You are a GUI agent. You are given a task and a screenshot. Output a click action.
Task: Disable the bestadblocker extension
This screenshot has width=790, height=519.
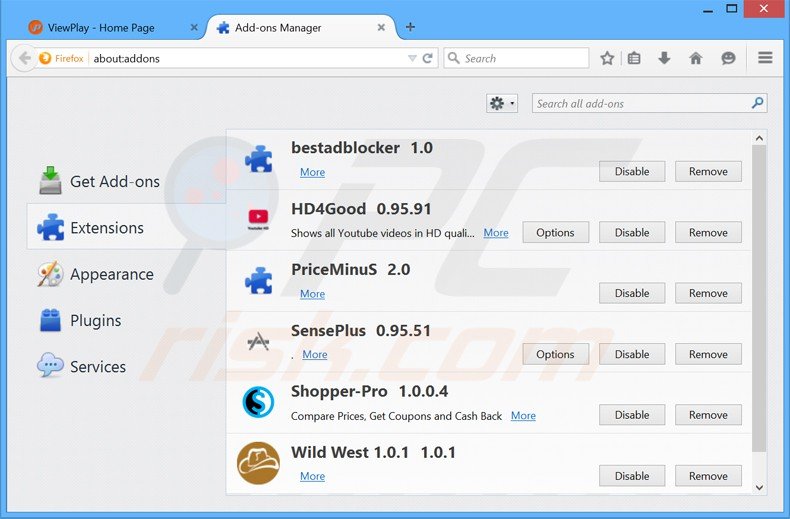pyautogui.click(x=632, y=171)
